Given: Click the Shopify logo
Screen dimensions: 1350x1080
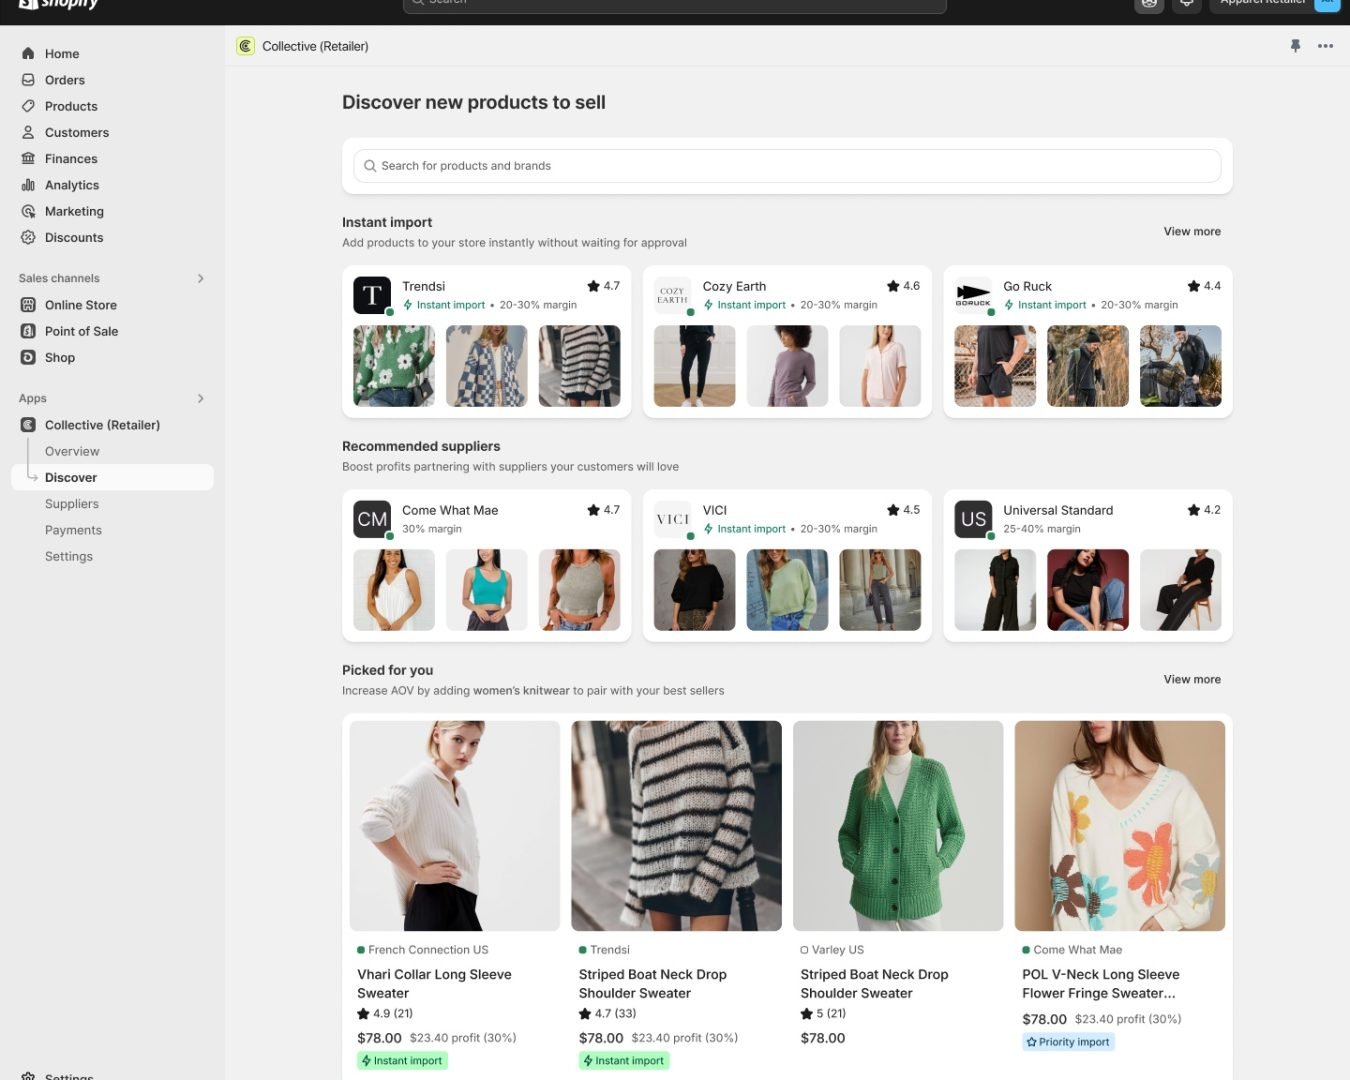Looking at the screenshot, I should click(59, 4).
